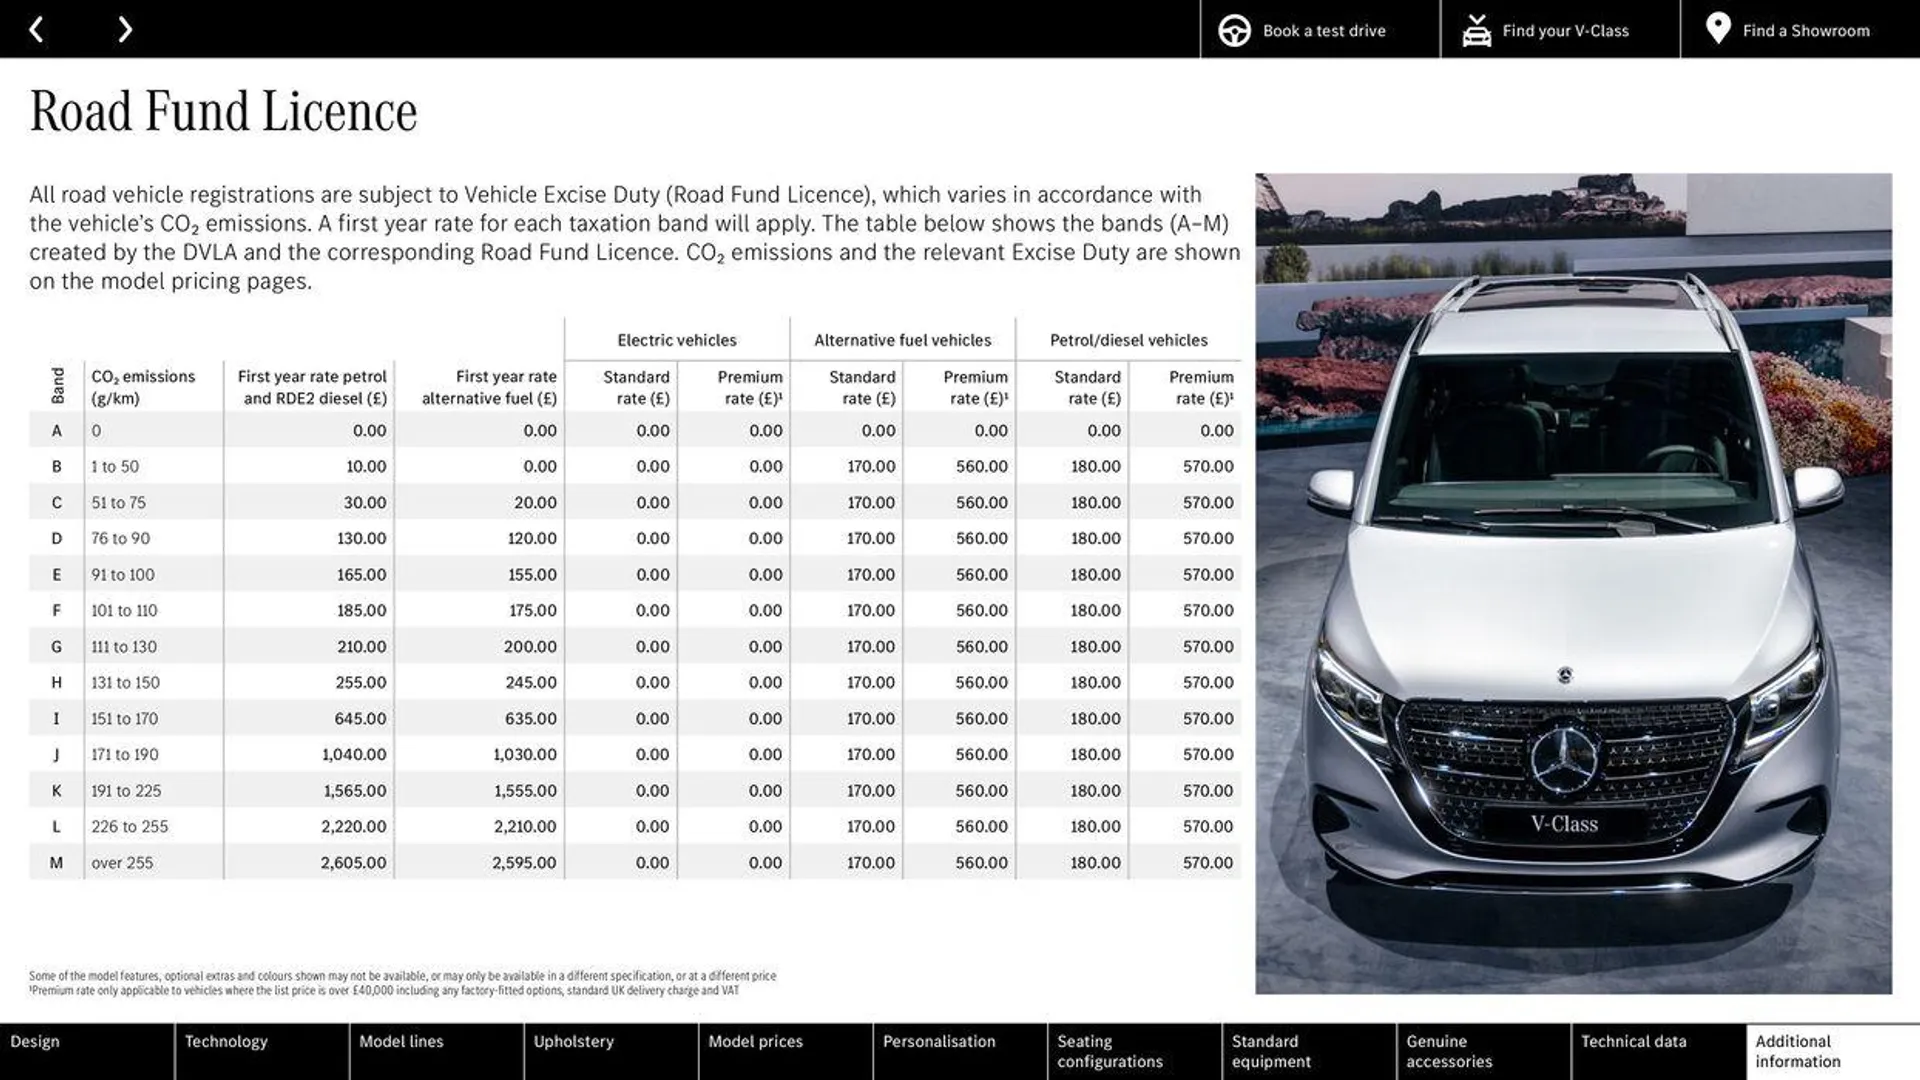
Task: Click the car Find your V-Class icon
Action: (x=1476, y=30)
